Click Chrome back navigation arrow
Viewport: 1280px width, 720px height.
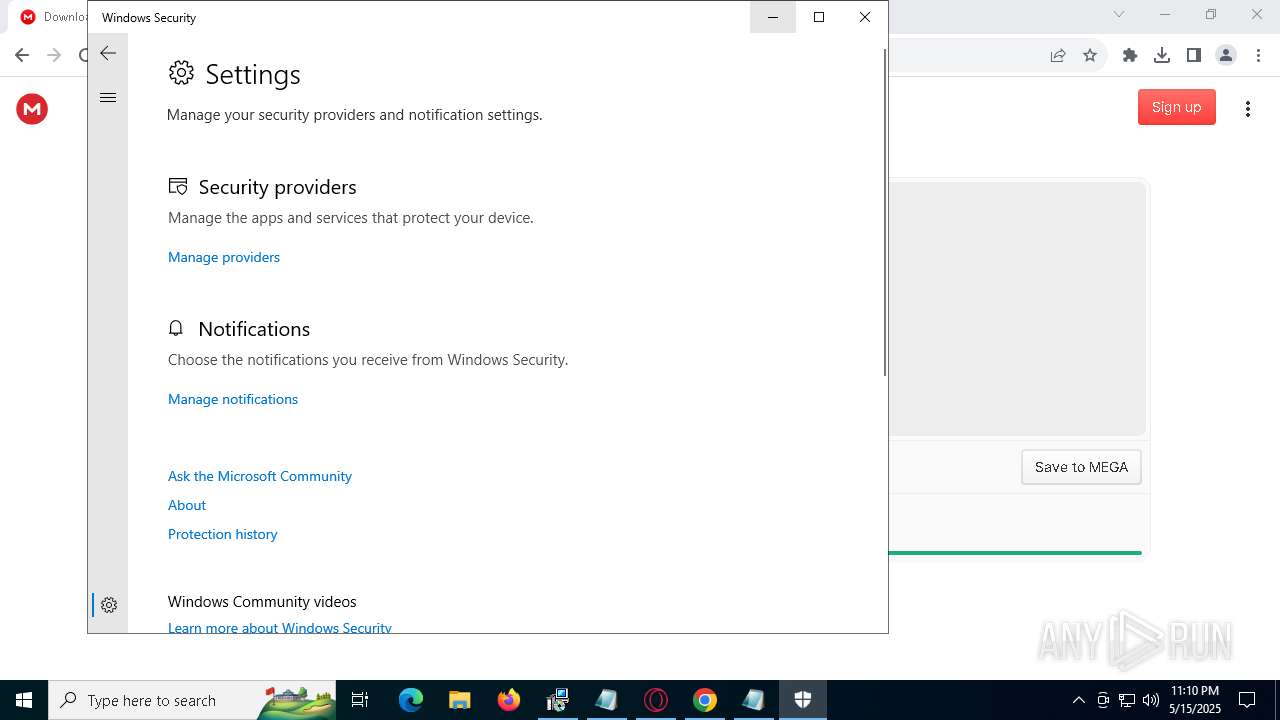22,56
